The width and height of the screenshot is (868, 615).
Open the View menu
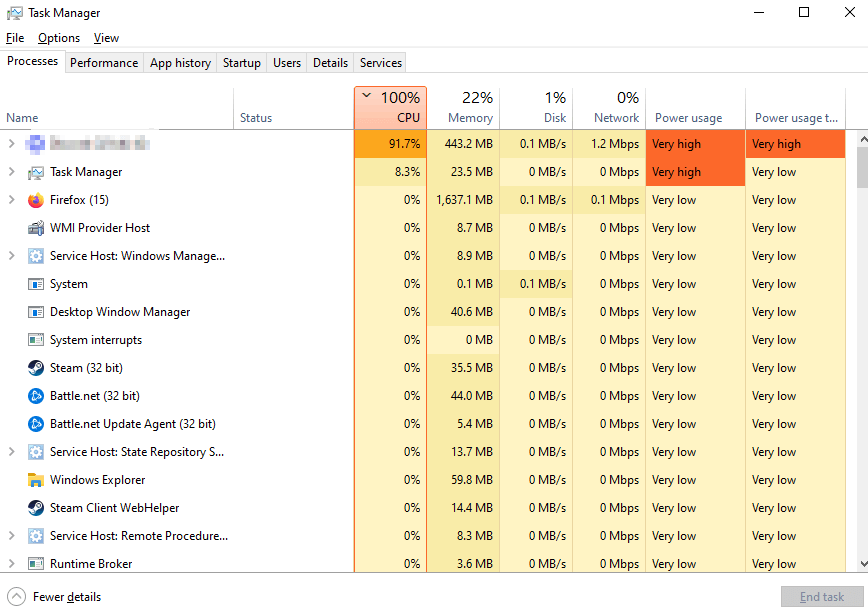106,38
